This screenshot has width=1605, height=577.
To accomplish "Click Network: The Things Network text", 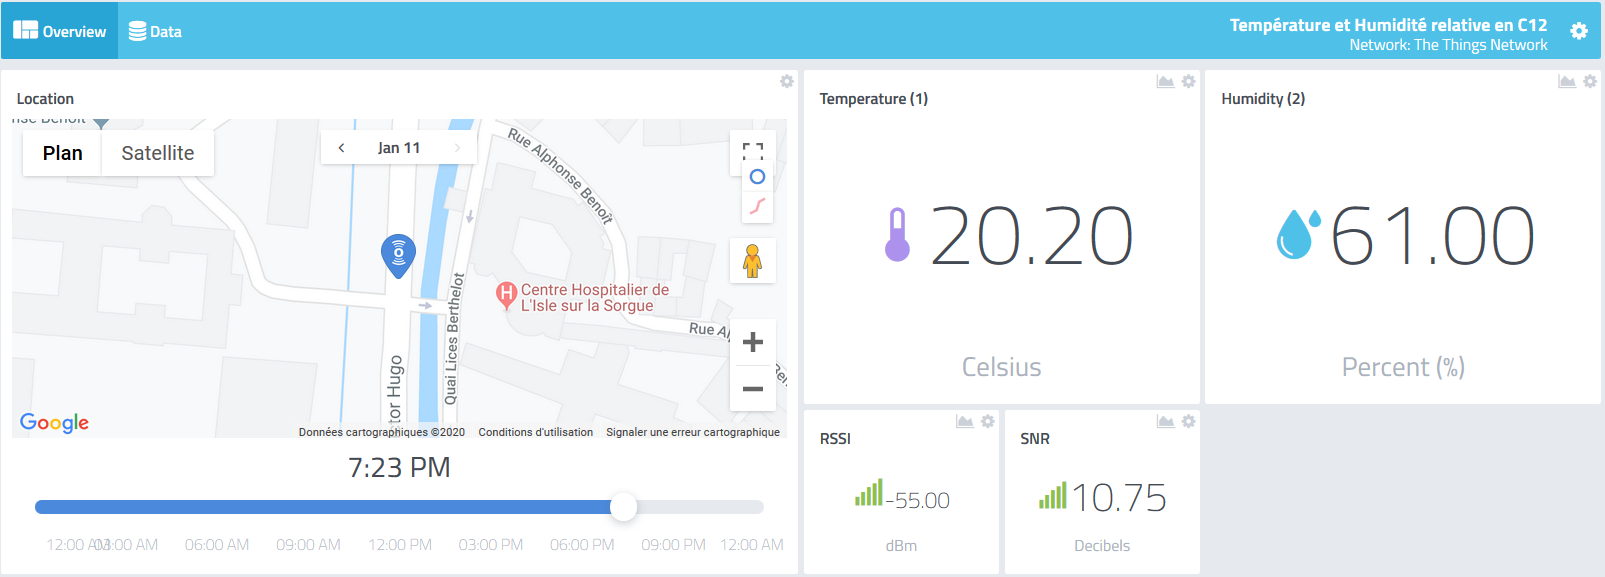I will click(x=1448, y=45).
